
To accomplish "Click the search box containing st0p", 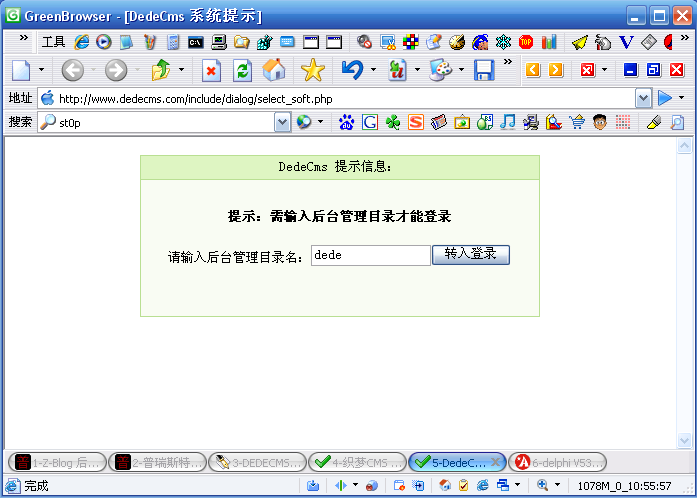I will [156, 123].
